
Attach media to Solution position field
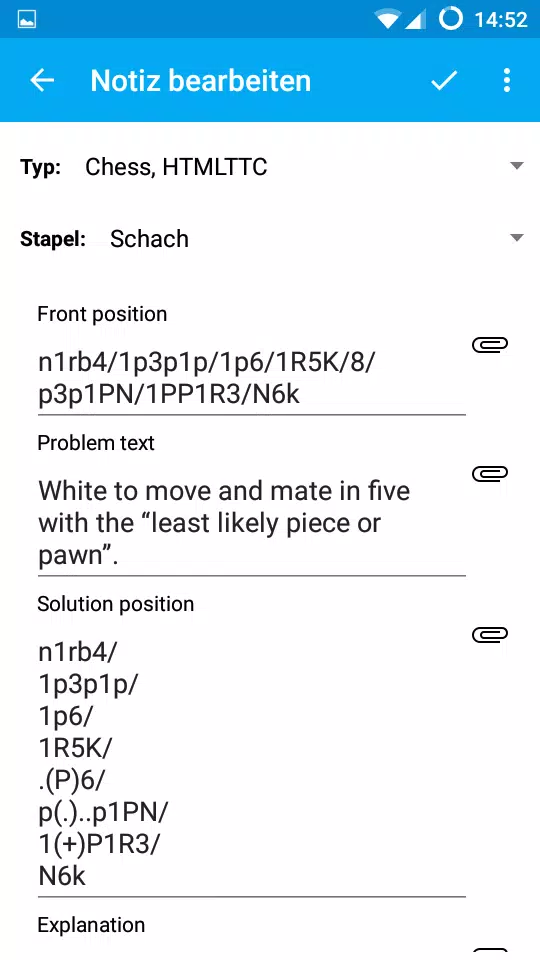490,634
